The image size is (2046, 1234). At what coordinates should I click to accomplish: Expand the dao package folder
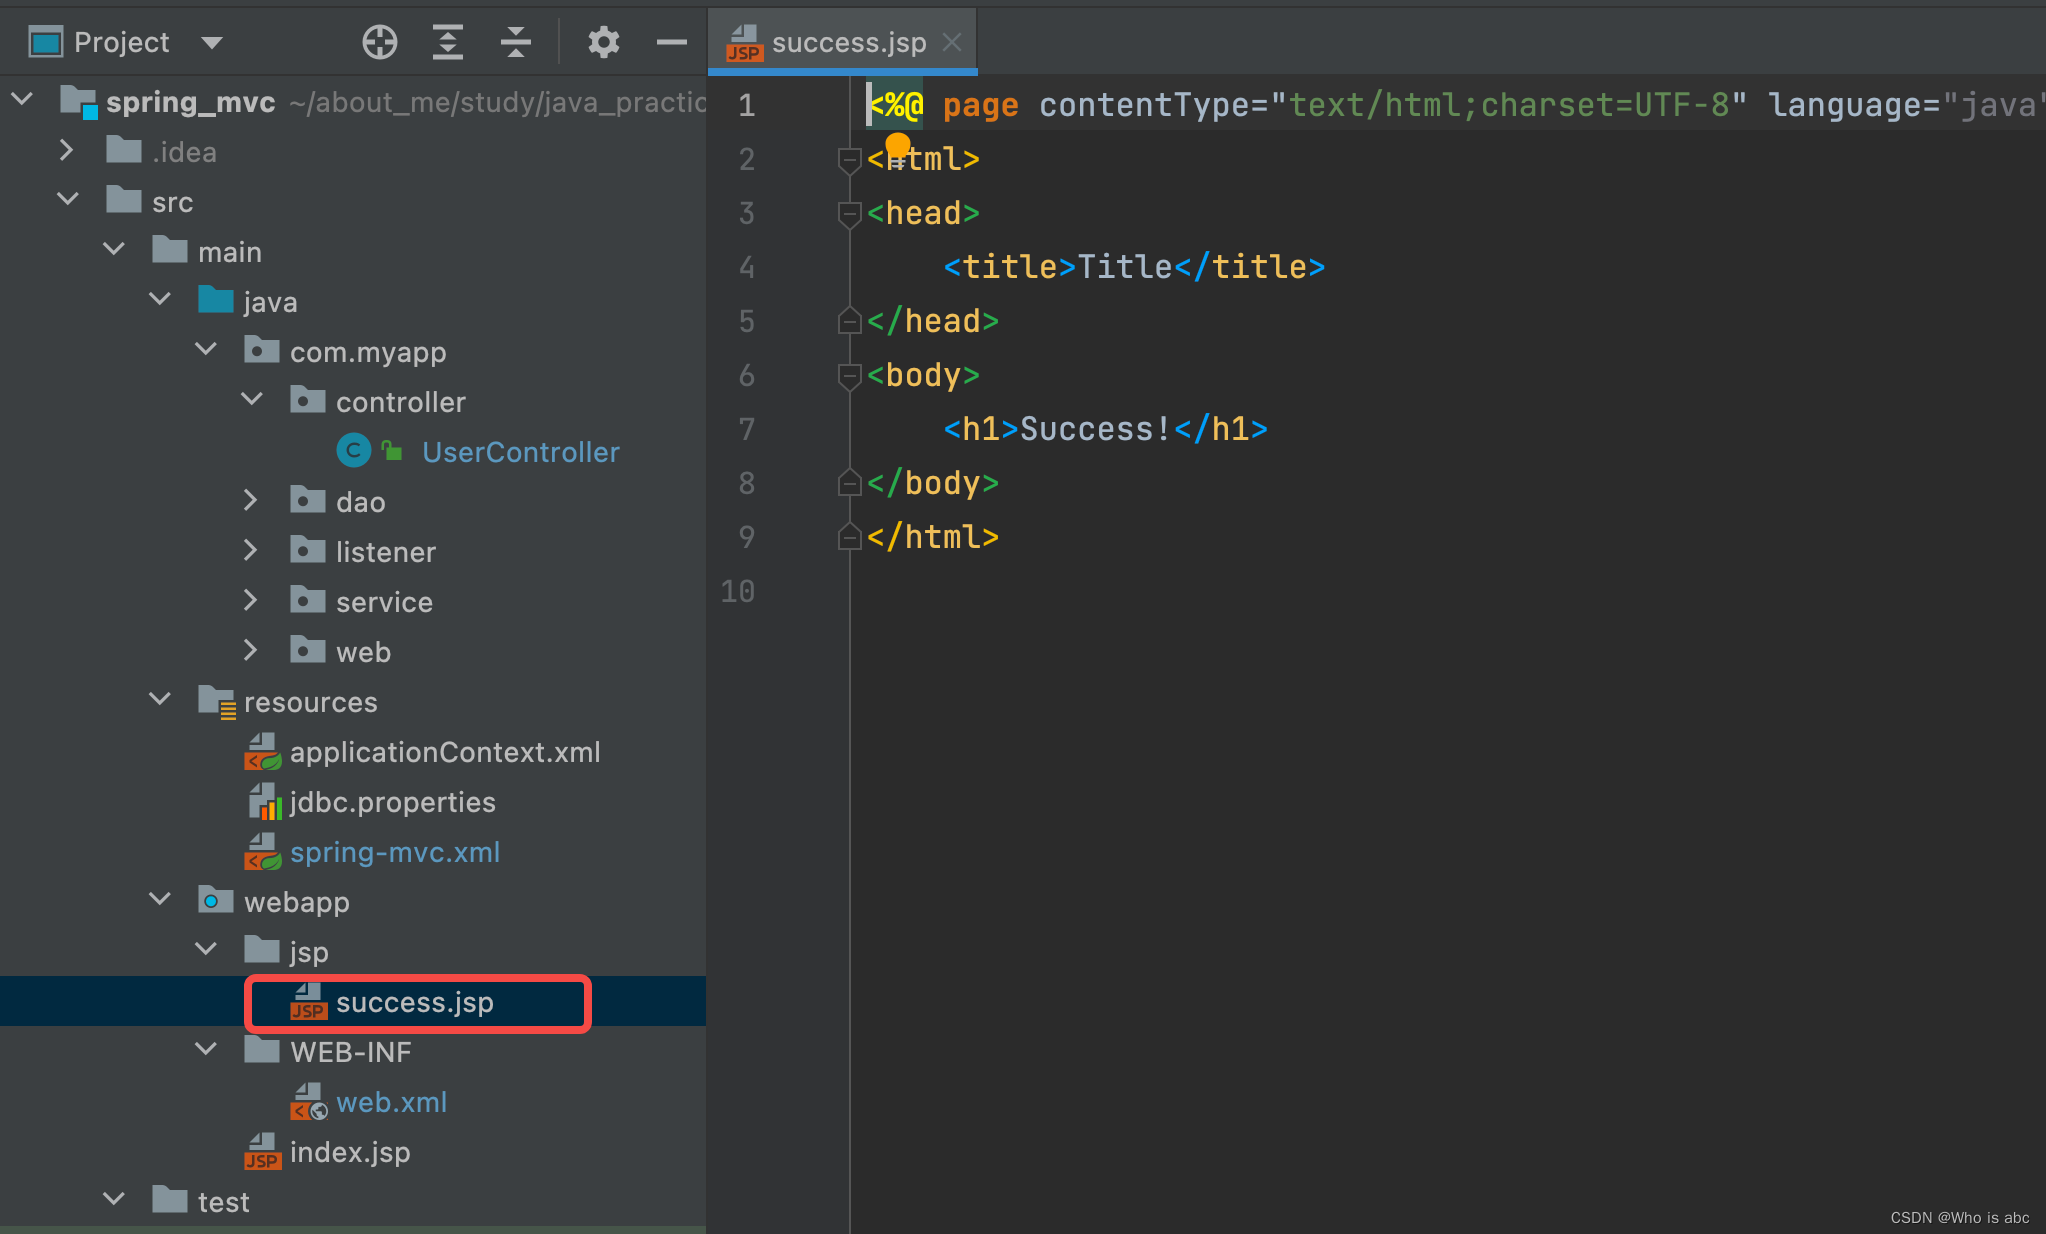(250, 501)
